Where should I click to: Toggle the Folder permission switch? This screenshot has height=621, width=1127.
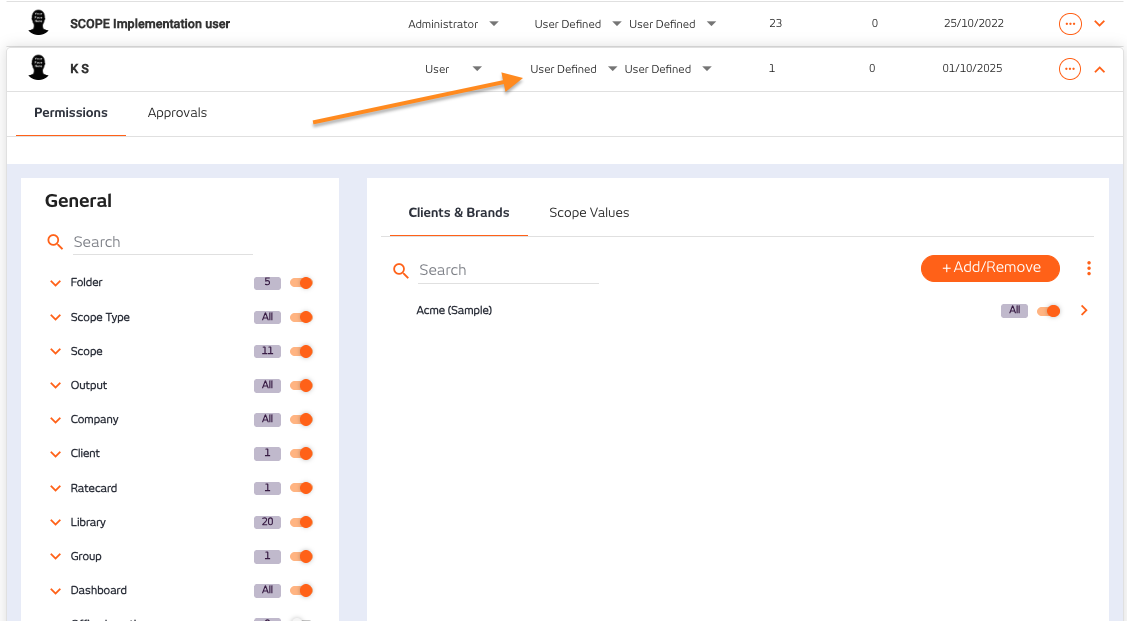pos(301,283)
